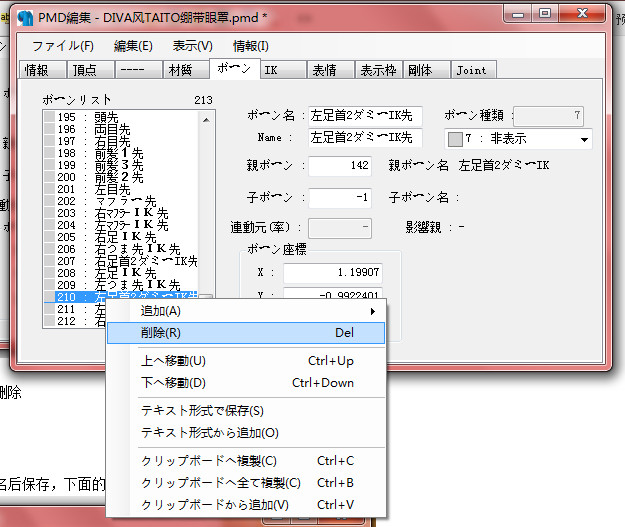The width and height of the screenshot is (625, 527).
Task: Click the gray marker box beside bone 195
Action: pos(49,117)
